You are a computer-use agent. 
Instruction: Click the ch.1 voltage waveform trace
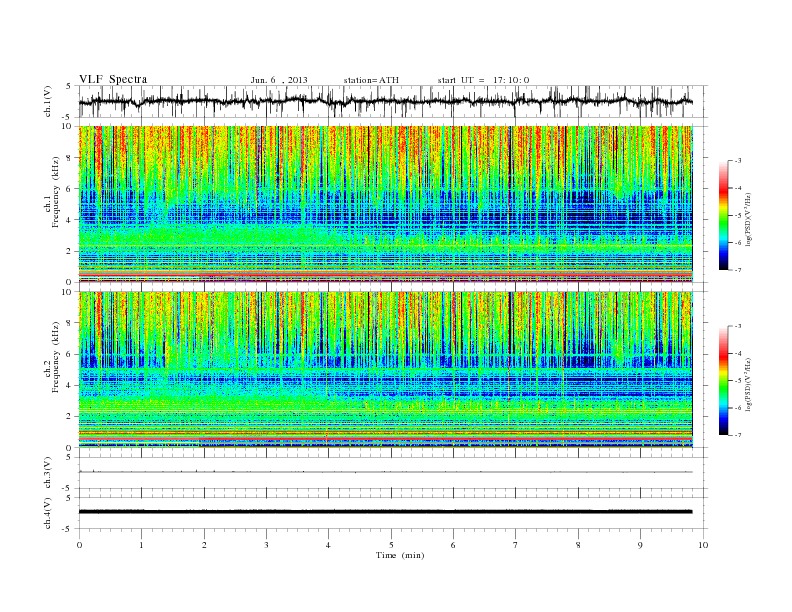(385, 101)
